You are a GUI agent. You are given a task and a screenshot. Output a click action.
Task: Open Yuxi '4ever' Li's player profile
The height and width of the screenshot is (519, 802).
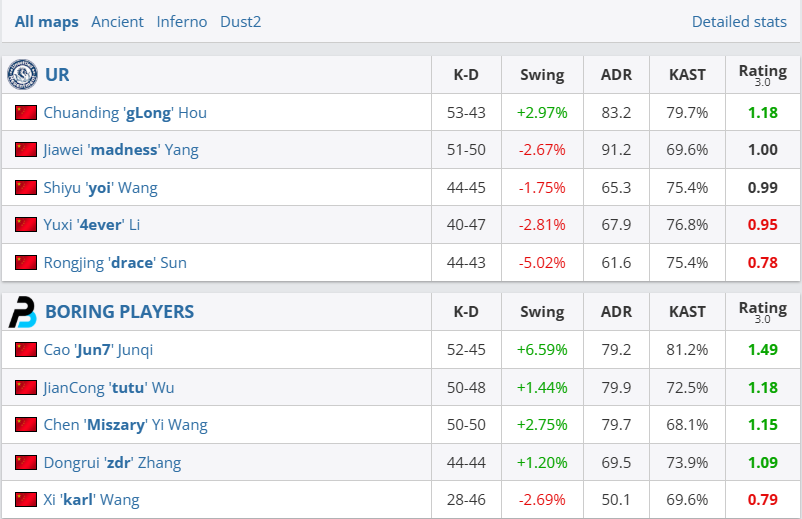(x=91, y=225)
